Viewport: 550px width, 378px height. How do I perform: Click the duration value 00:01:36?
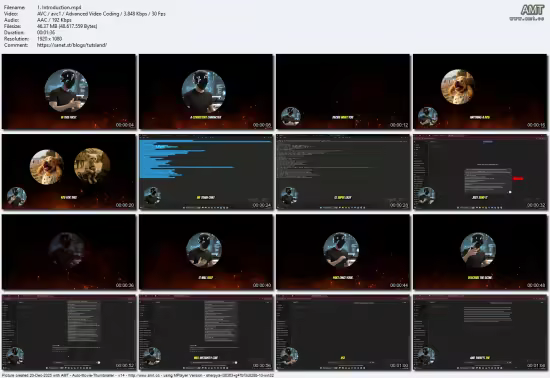(x=46, y=32)
